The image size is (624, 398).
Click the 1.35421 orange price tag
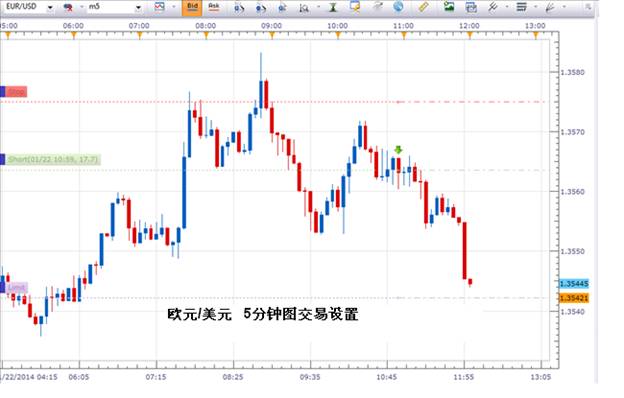574,298
